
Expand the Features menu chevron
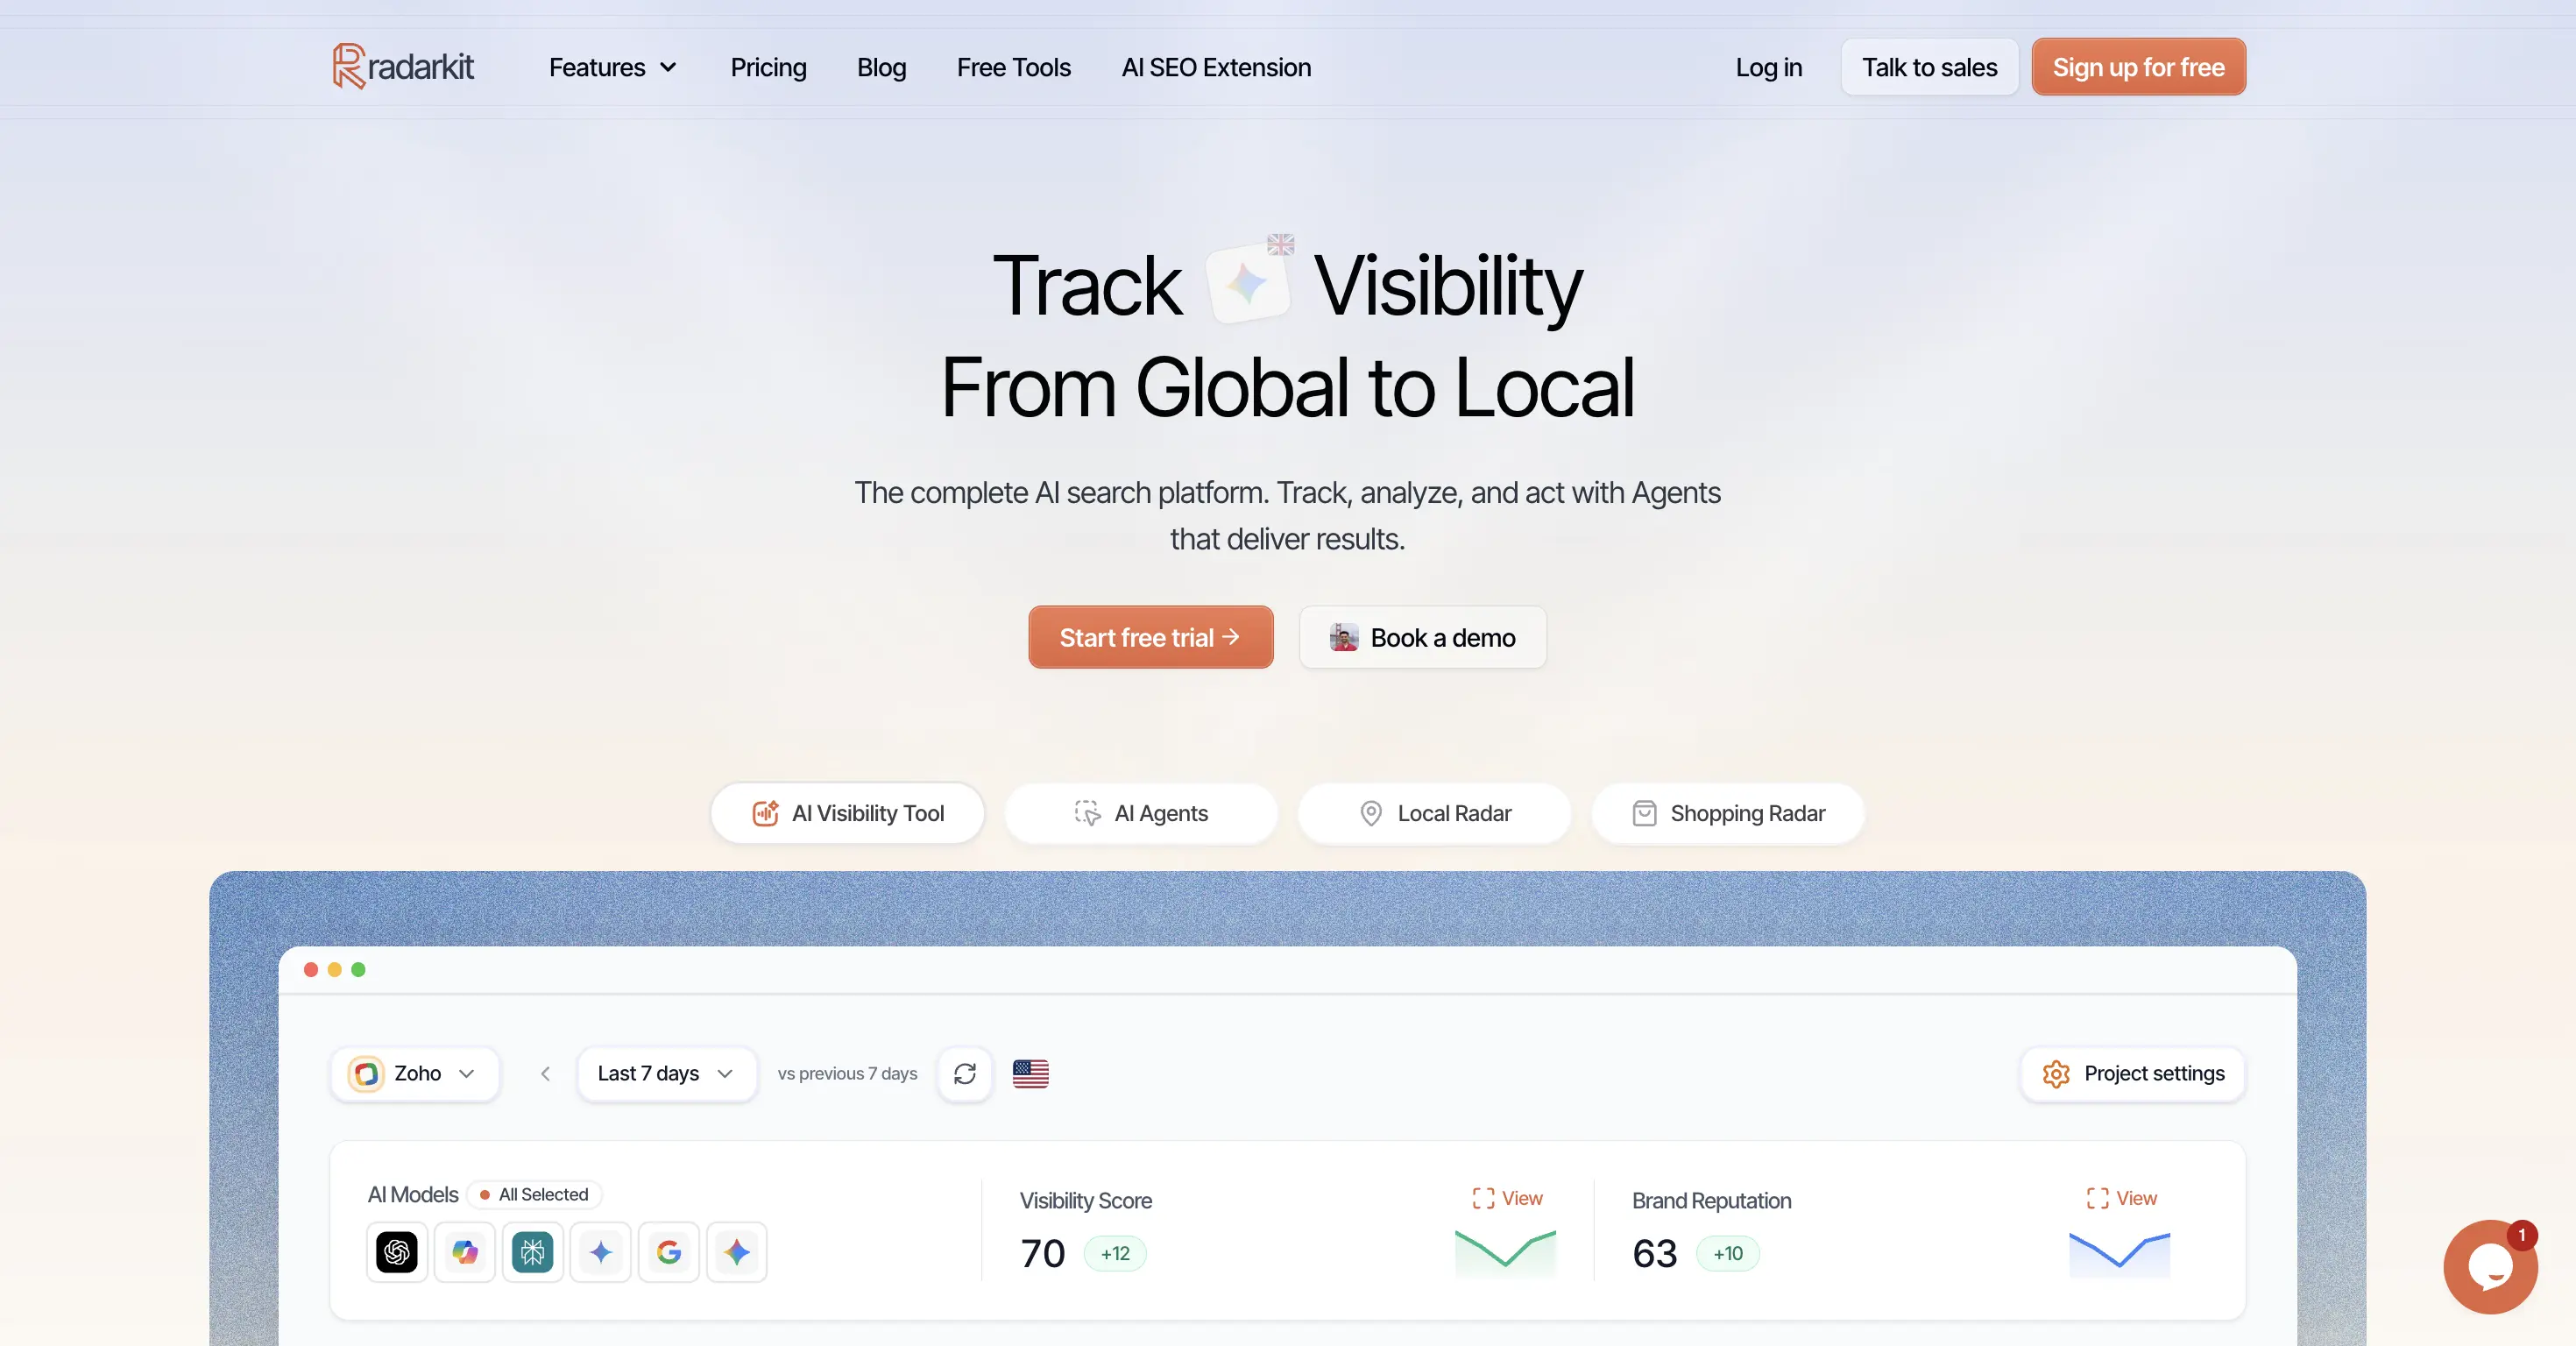click(x=669, y=67)
